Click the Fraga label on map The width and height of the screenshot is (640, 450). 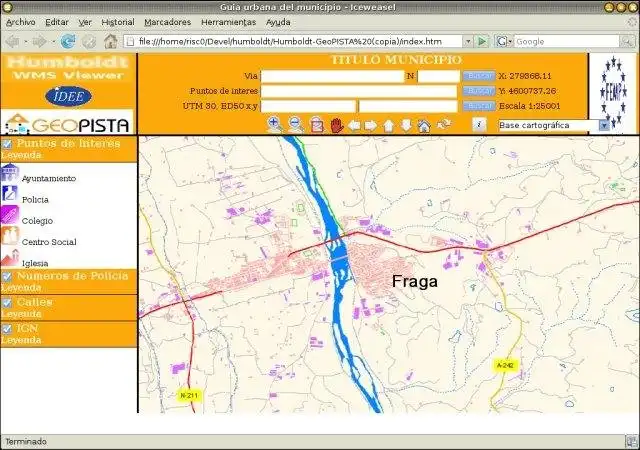tap(415, 281)
